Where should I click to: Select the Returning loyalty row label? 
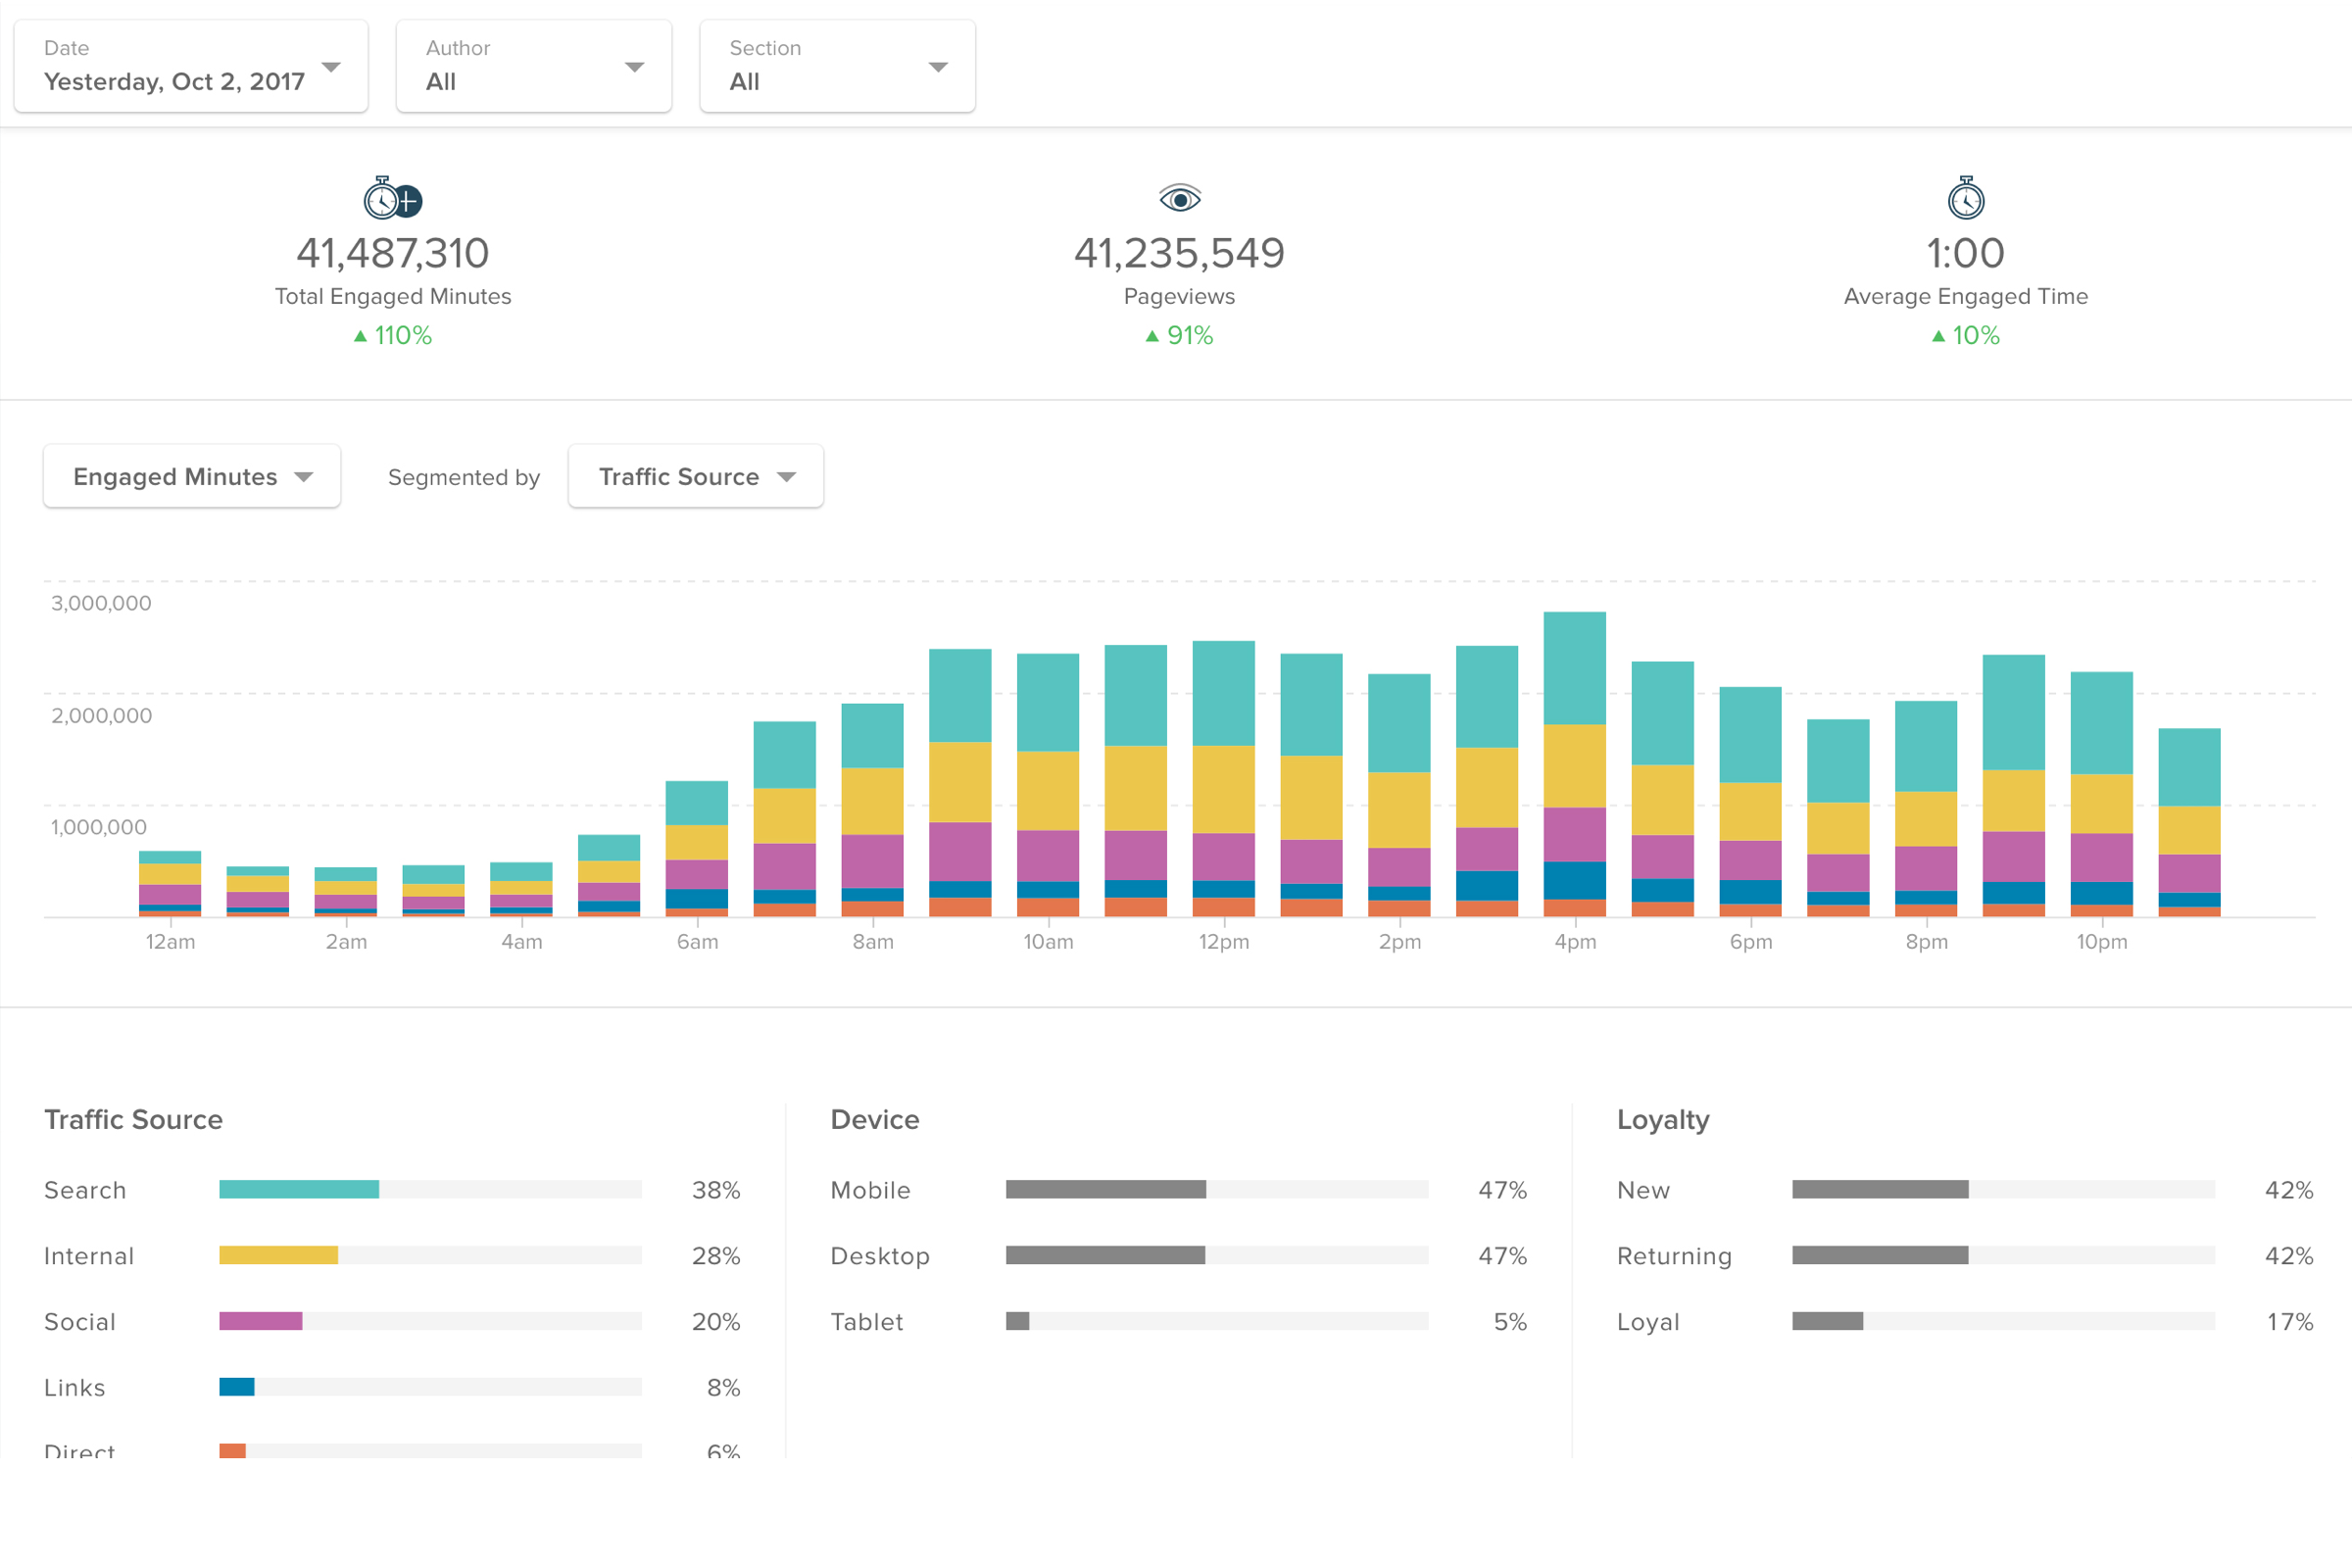pos(1674,1256)
